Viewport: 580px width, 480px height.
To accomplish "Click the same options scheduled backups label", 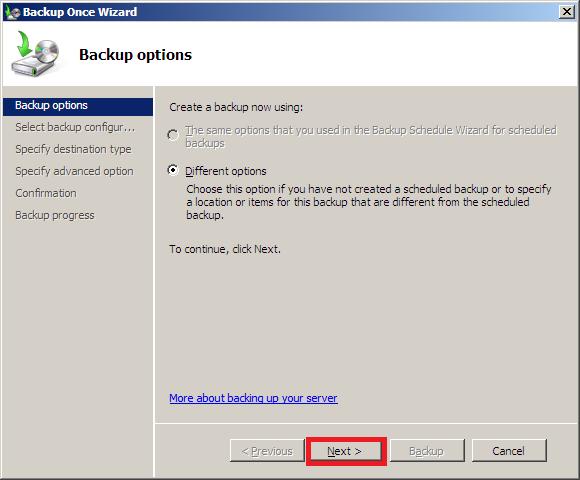I will pos(371,136).
